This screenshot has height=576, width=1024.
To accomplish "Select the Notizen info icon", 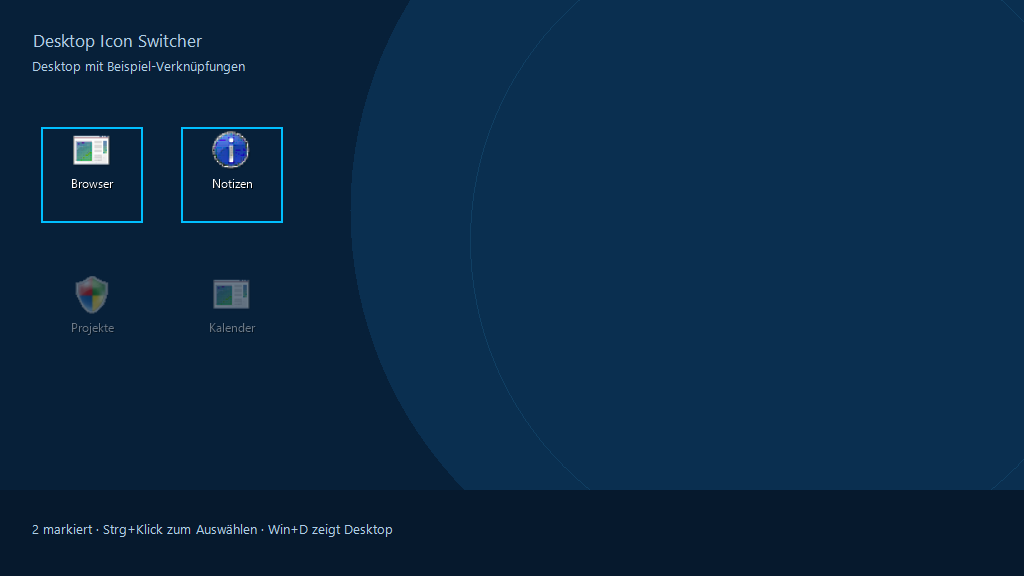I will point(231,150).
